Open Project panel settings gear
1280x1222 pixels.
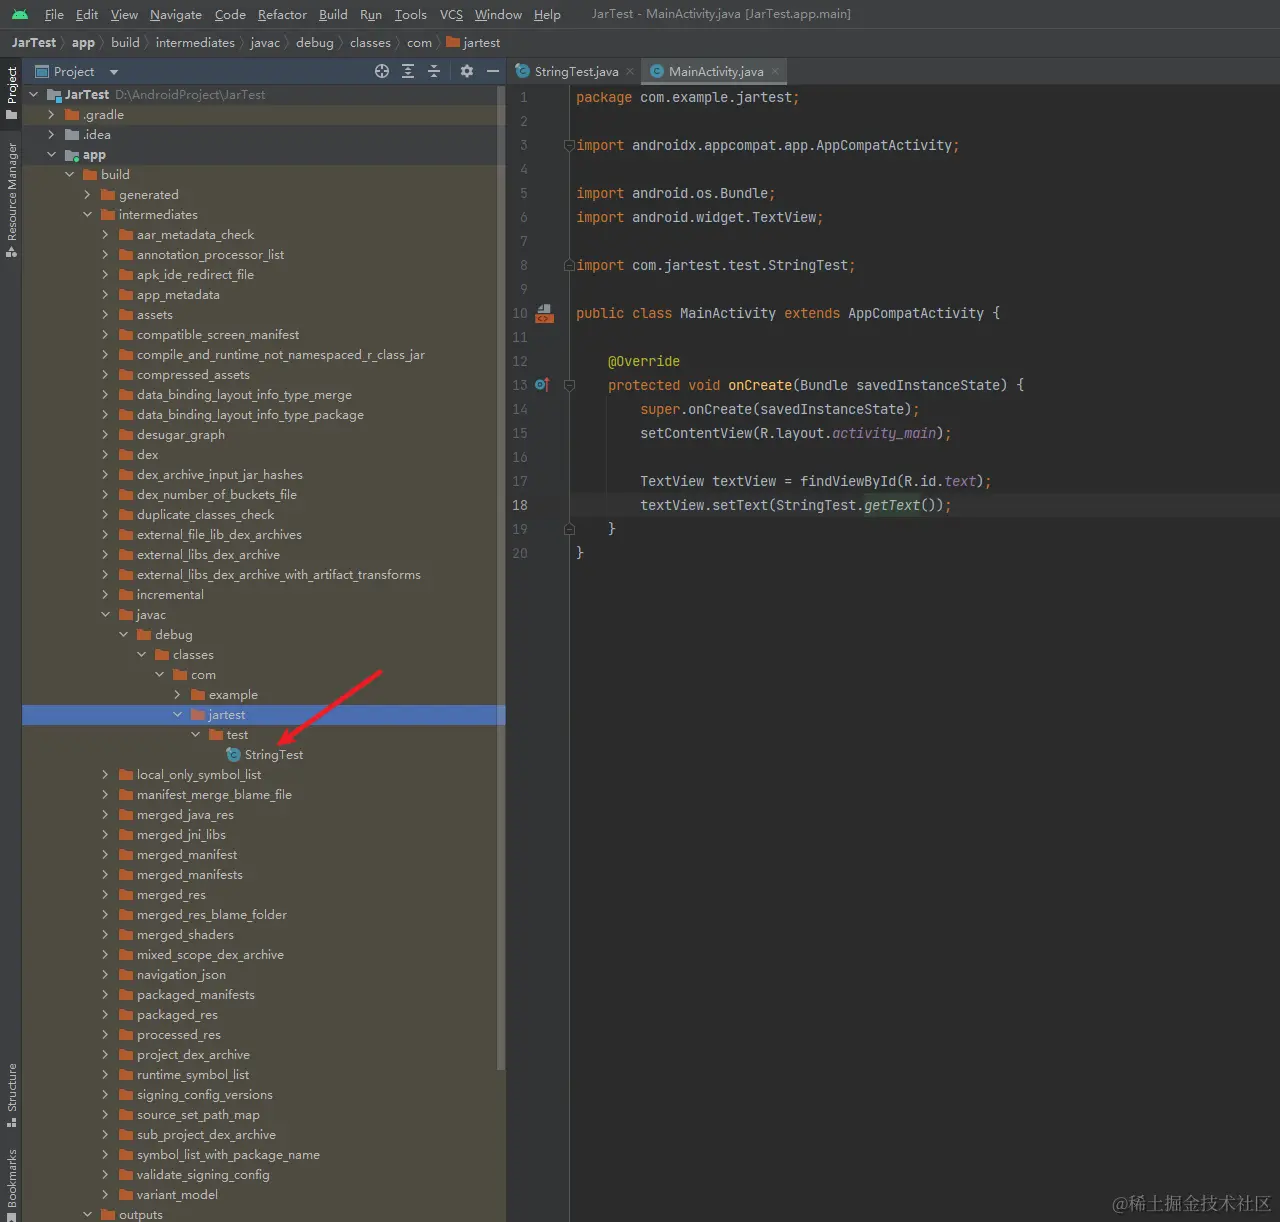tap(466, 71)
